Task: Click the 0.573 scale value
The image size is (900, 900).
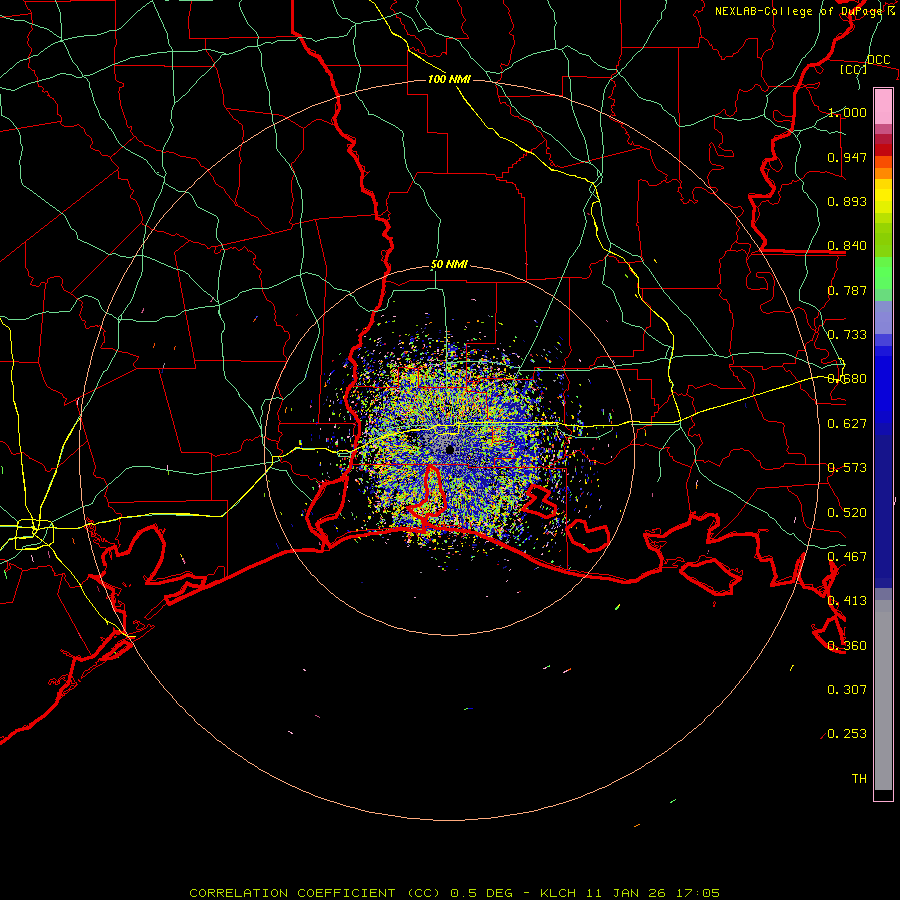Action: point(847,468)
